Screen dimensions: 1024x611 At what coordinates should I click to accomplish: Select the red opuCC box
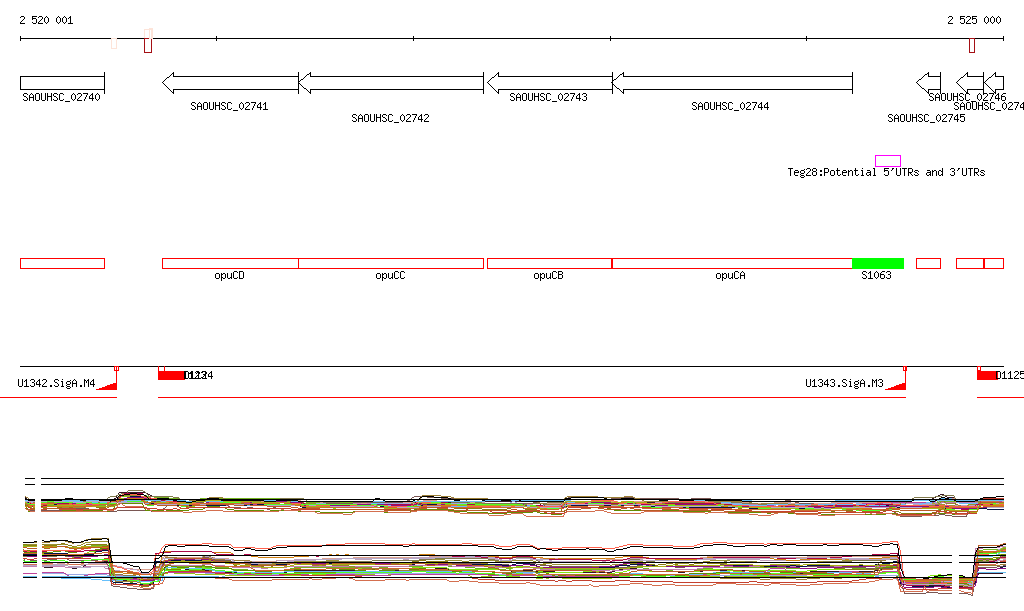pyautogui.click(x=391, y=264)
